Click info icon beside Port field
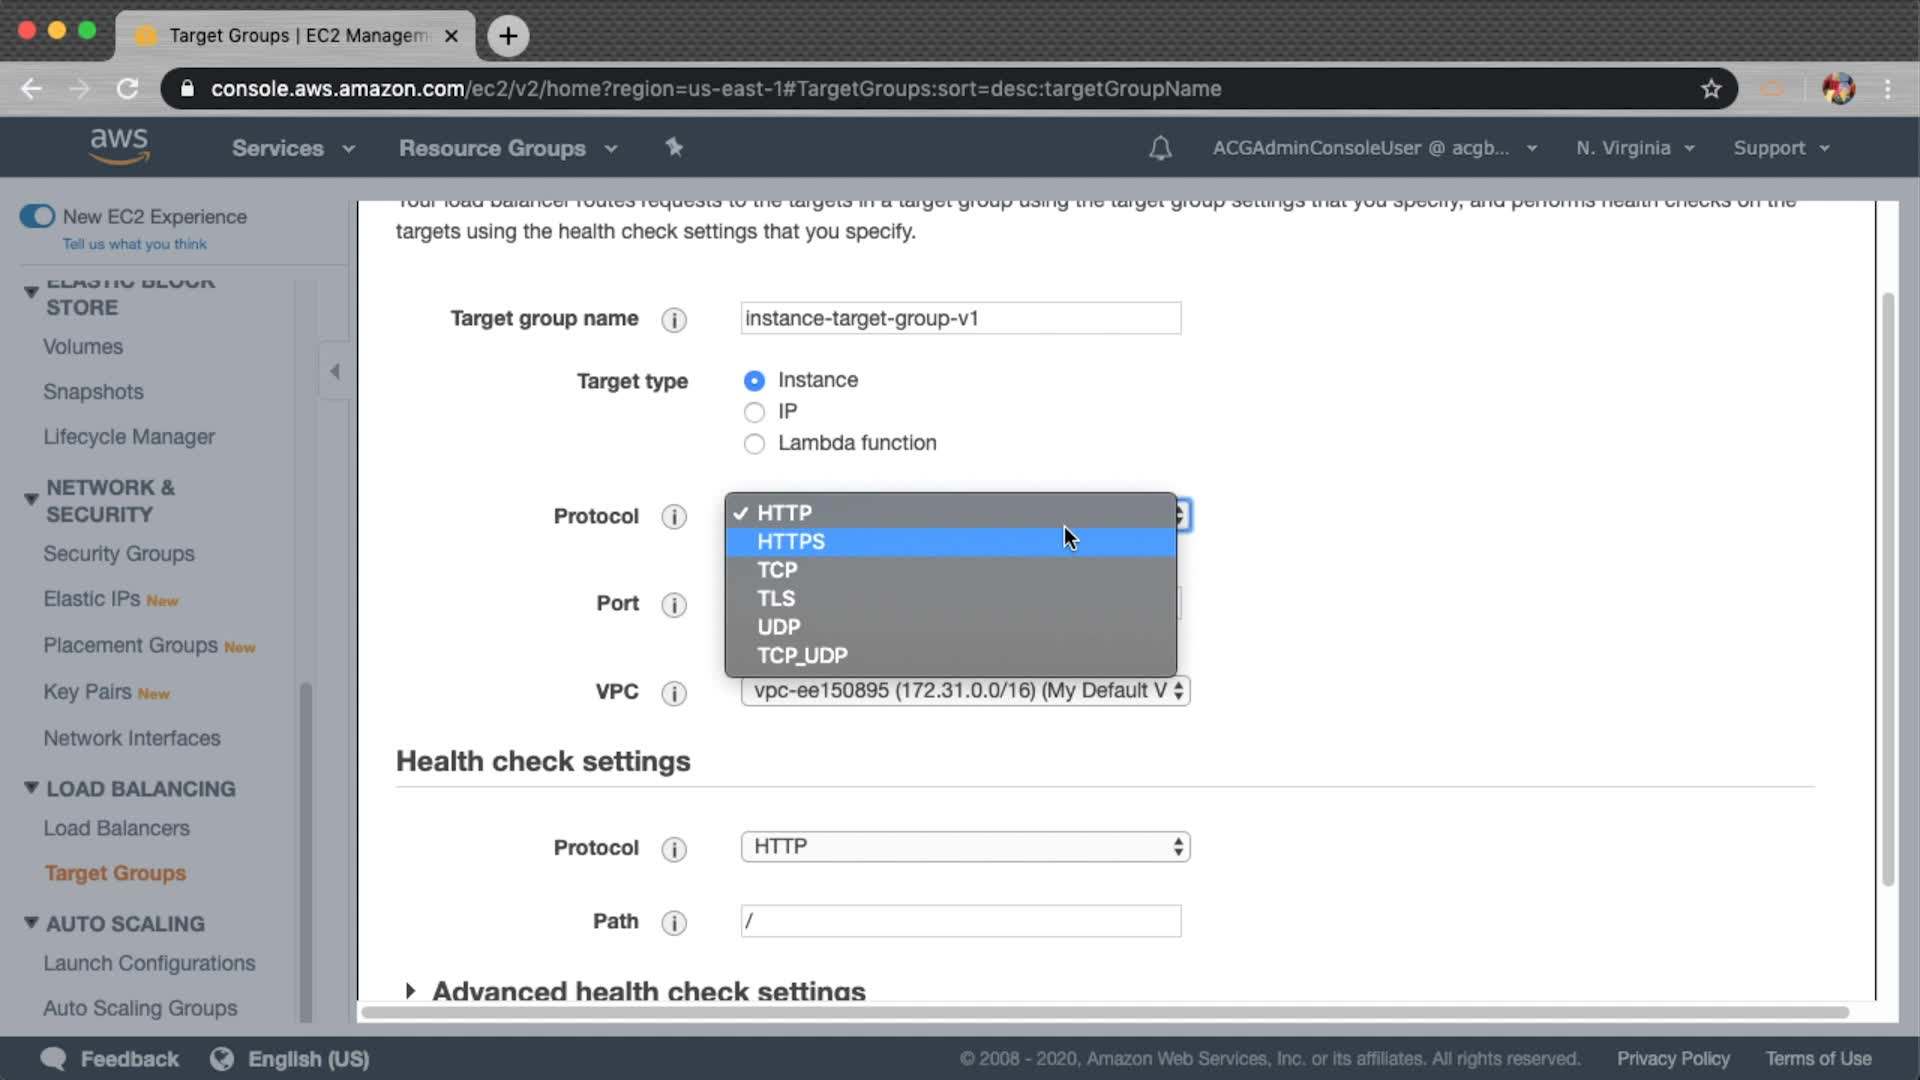The image size is (1920, 1080). (674, 605)
